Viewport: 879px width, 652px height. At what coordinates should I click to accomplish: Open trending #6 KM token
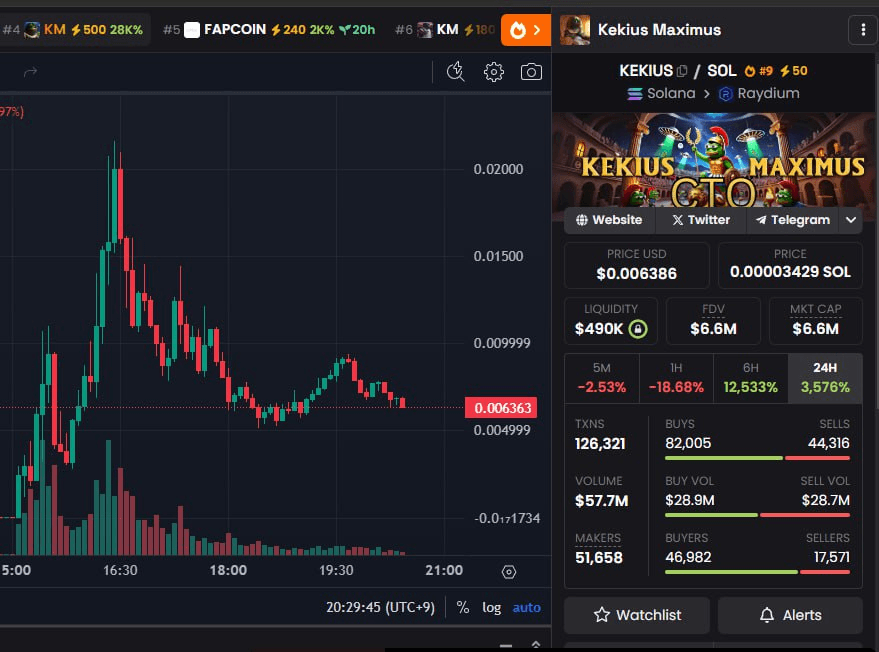(445, 30)
